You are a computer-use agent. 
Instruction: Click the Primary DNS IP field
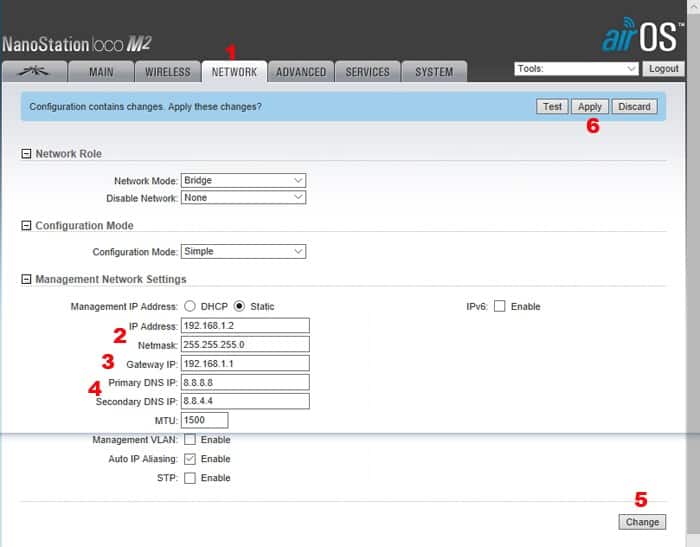(x=245, y=382)
